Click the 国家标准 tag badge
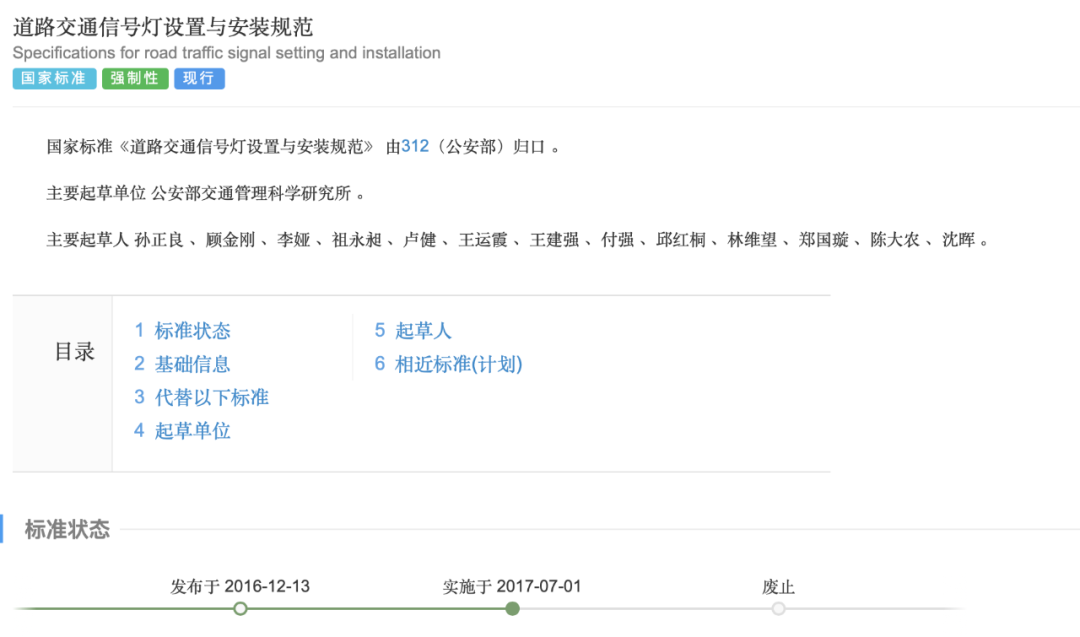The width and height of the screenshot is (1080, 637). coord(55,79)
